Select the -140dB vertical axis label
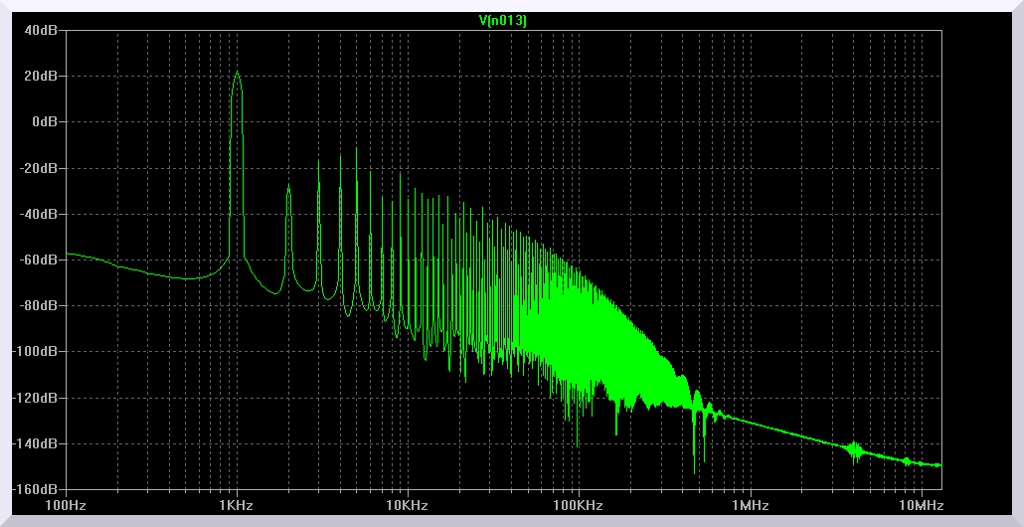Screen dimensions: 1024x527 click(39, 444)
